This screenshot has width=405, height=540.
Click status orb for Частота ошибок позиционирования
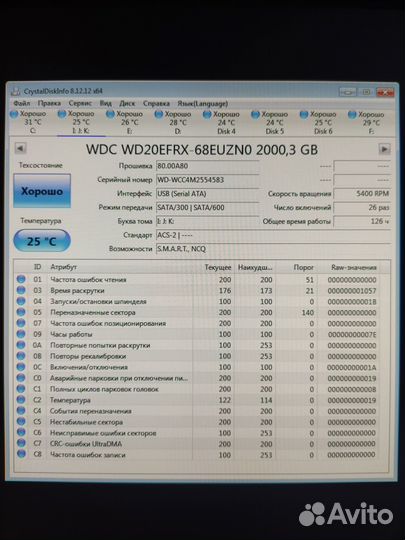[x=21, y=323]
